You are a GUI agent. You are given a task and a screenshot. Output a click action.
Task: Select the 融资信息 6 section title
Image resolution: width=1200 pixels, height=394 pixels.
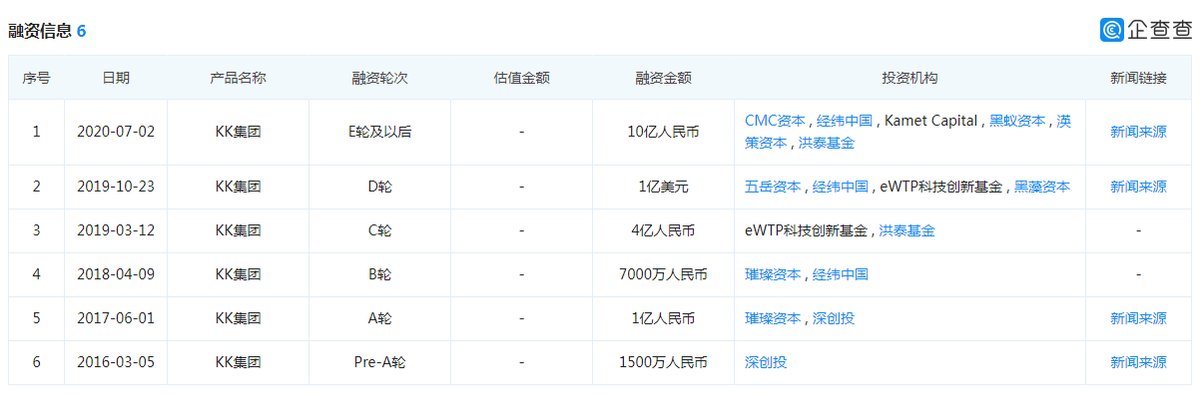(x=47, y=30)
